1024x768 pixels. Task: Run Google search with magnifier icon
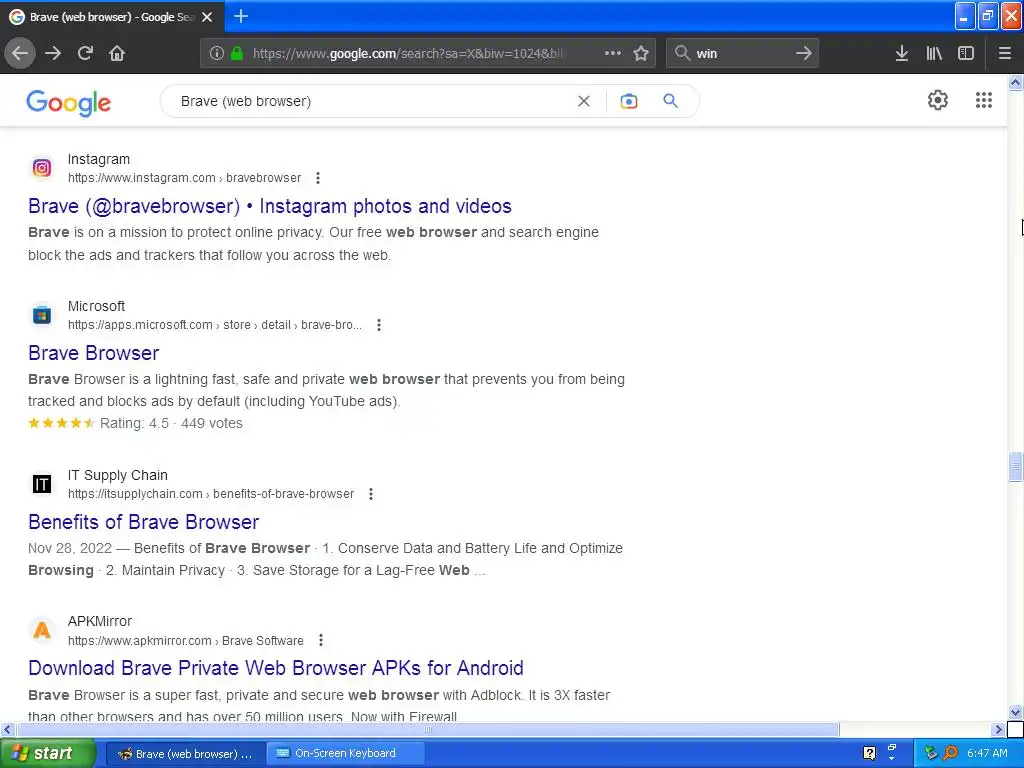point(670,101)
